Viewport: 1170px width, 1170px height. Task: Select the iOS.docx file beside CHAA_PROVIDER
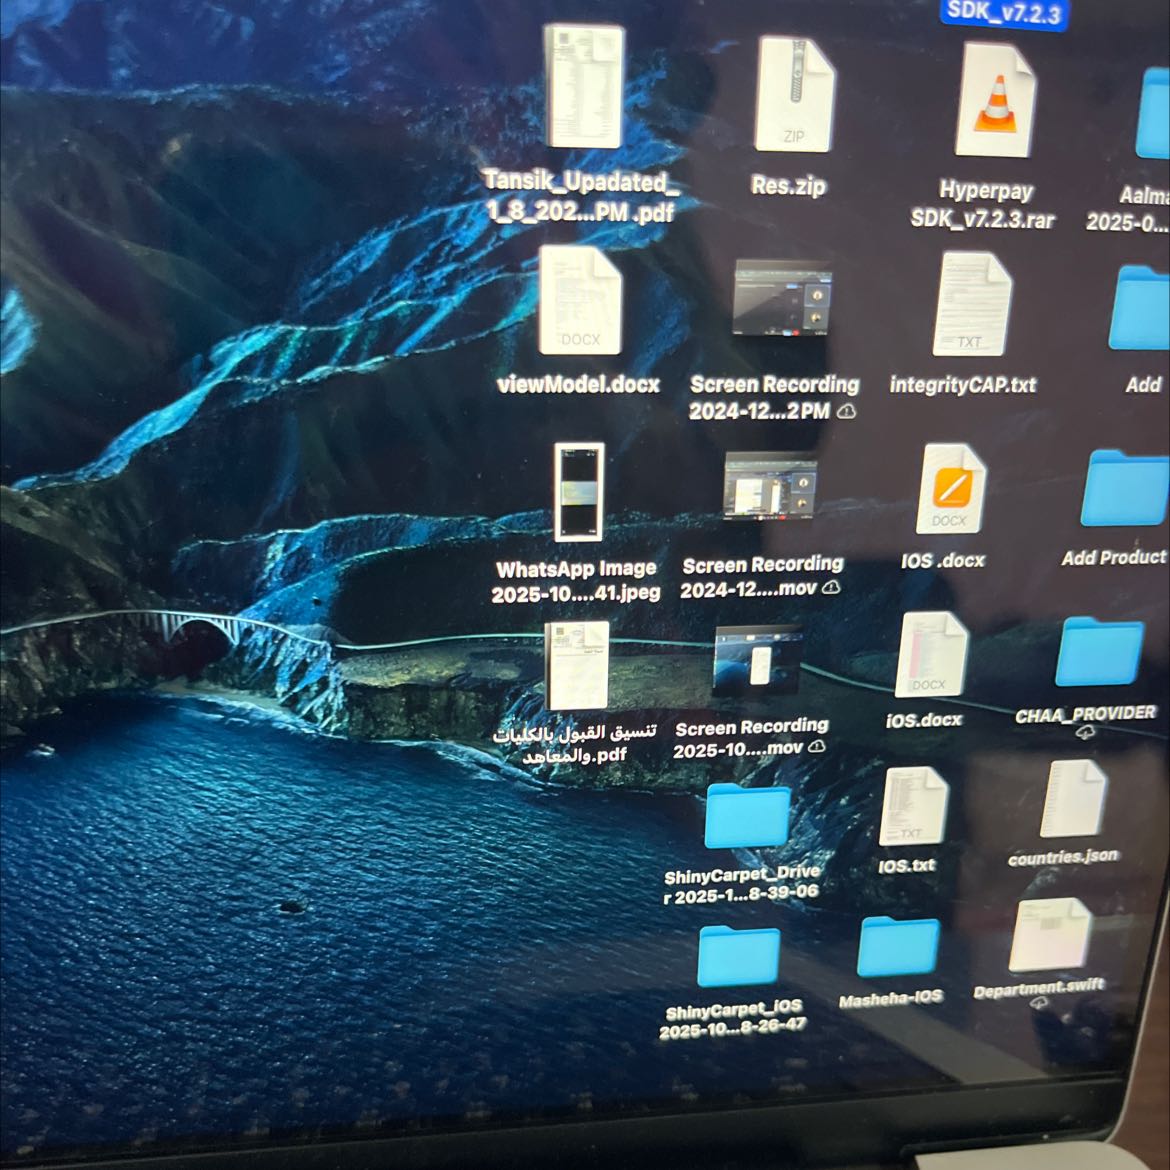(x=930, y=656)
